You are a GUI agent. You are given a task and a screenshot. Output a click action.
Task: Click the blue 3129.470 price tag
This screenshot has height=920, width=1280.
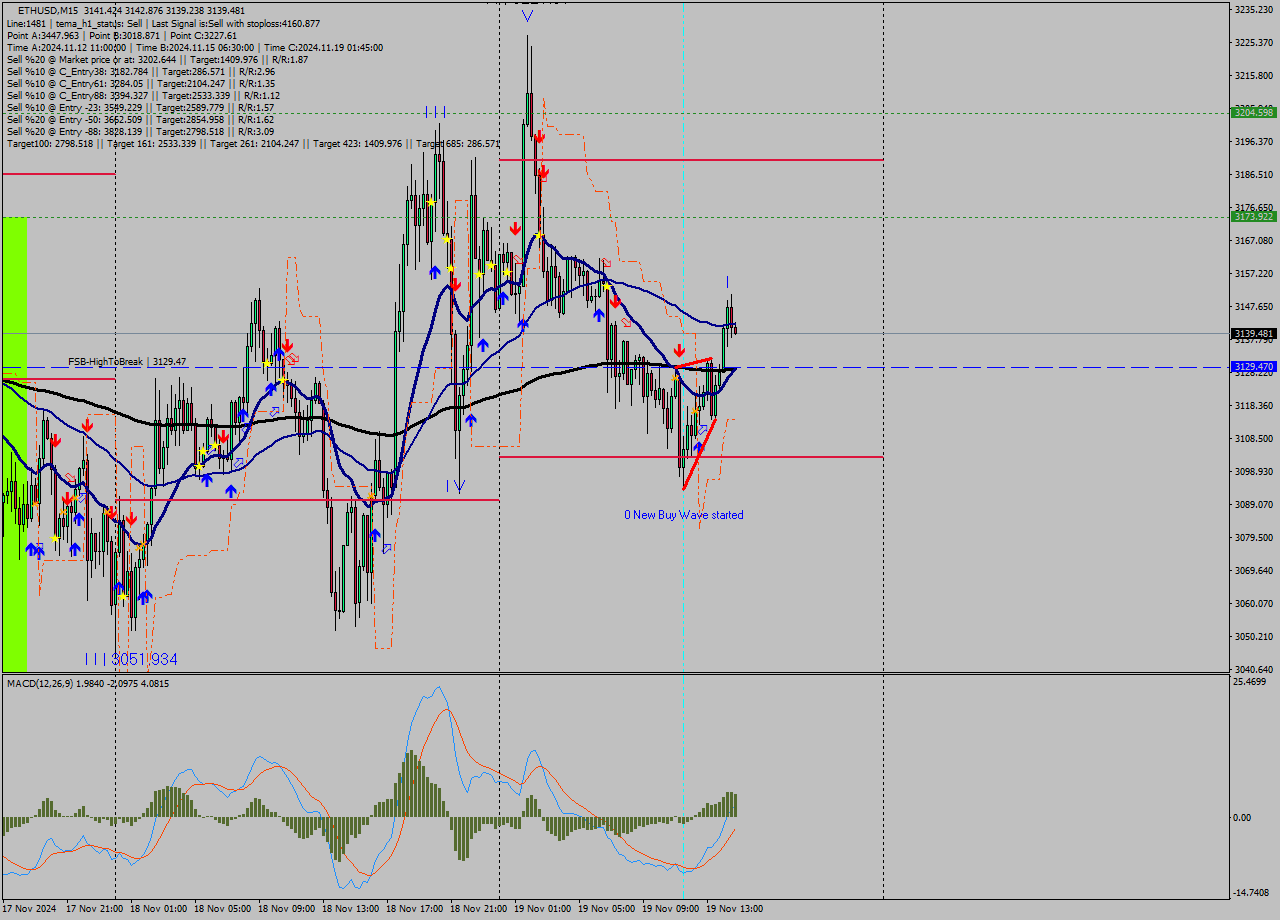[1254, 367]
